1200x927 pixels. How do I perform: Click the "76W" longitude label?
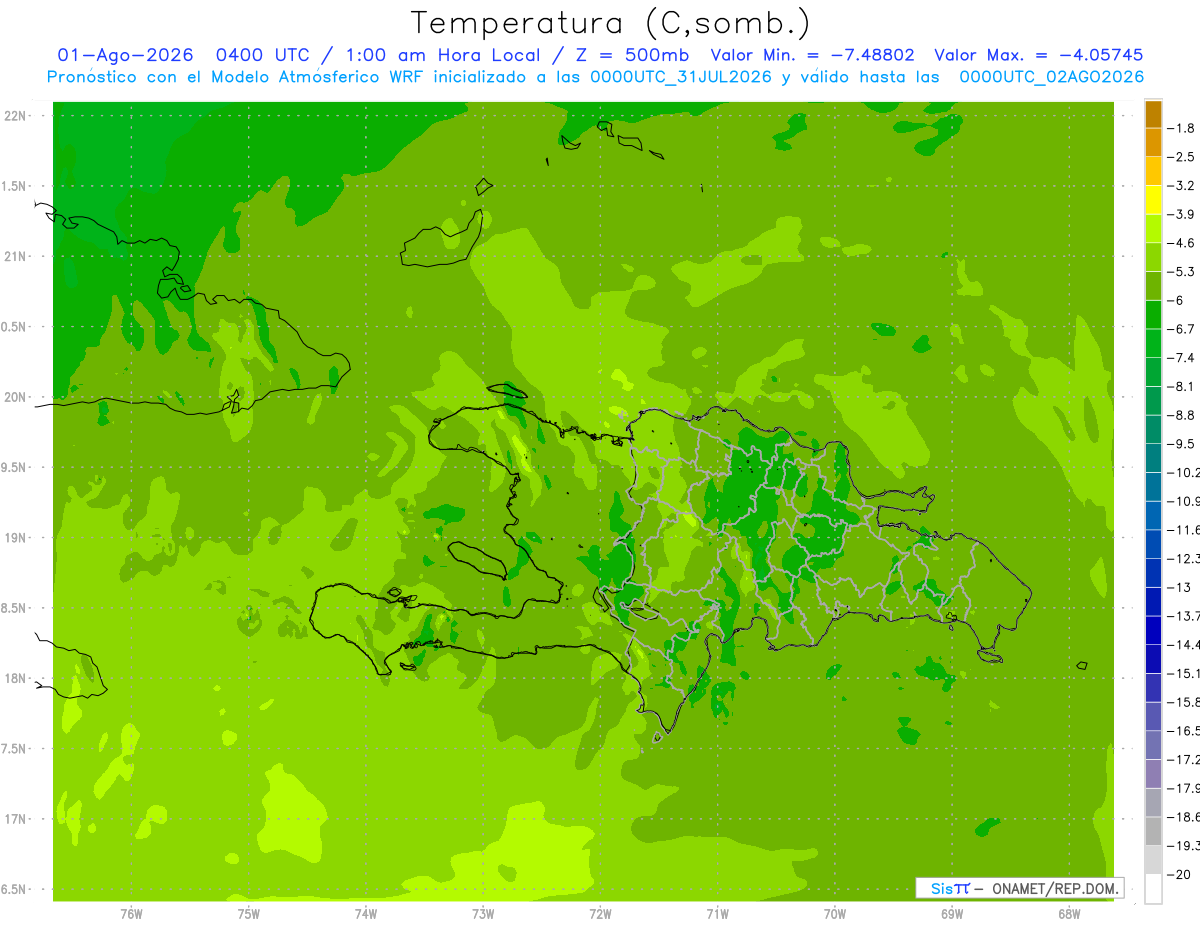tap(131, 914)
